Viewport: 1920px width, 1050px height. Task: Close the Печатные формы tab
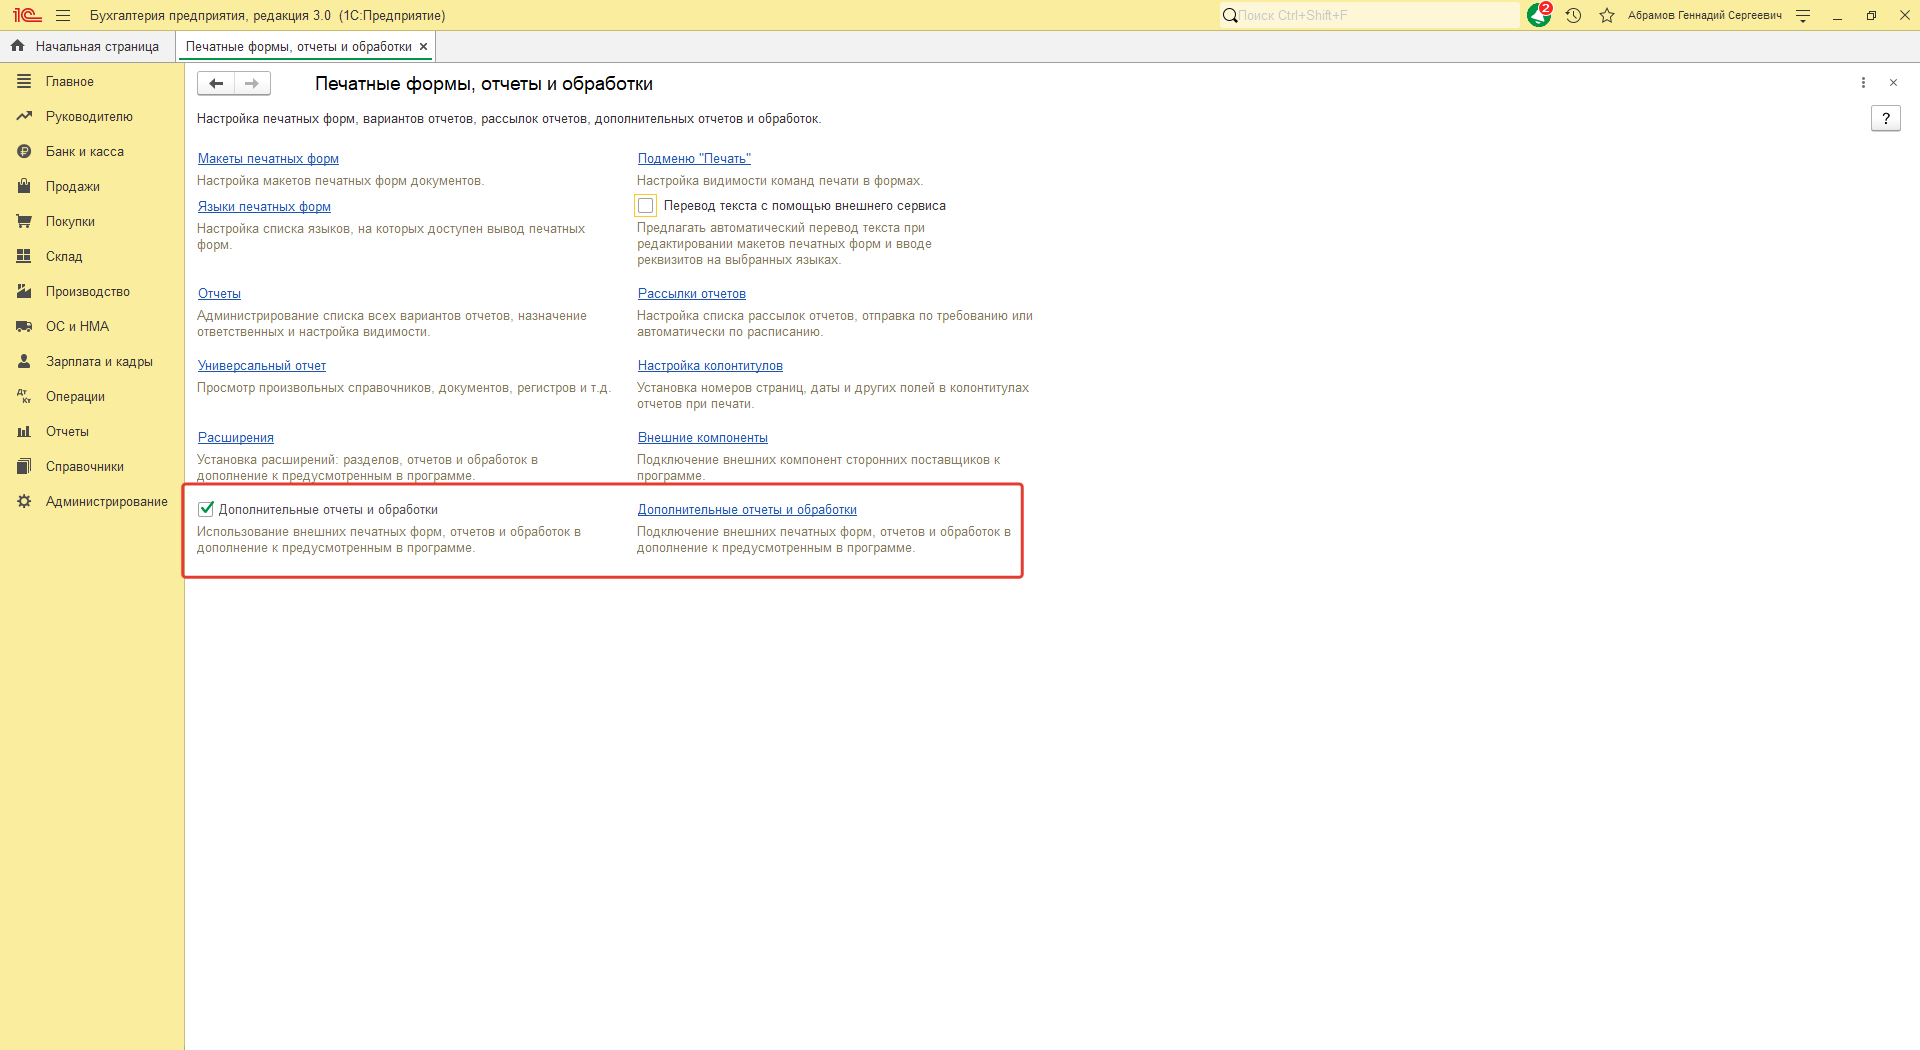click(x=424, y=46)
